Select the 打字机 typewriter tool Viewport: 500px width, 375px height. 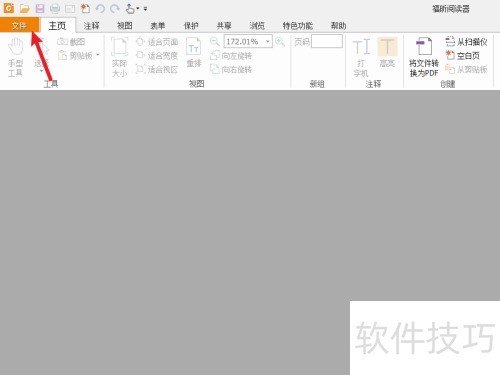click(361, 58)
